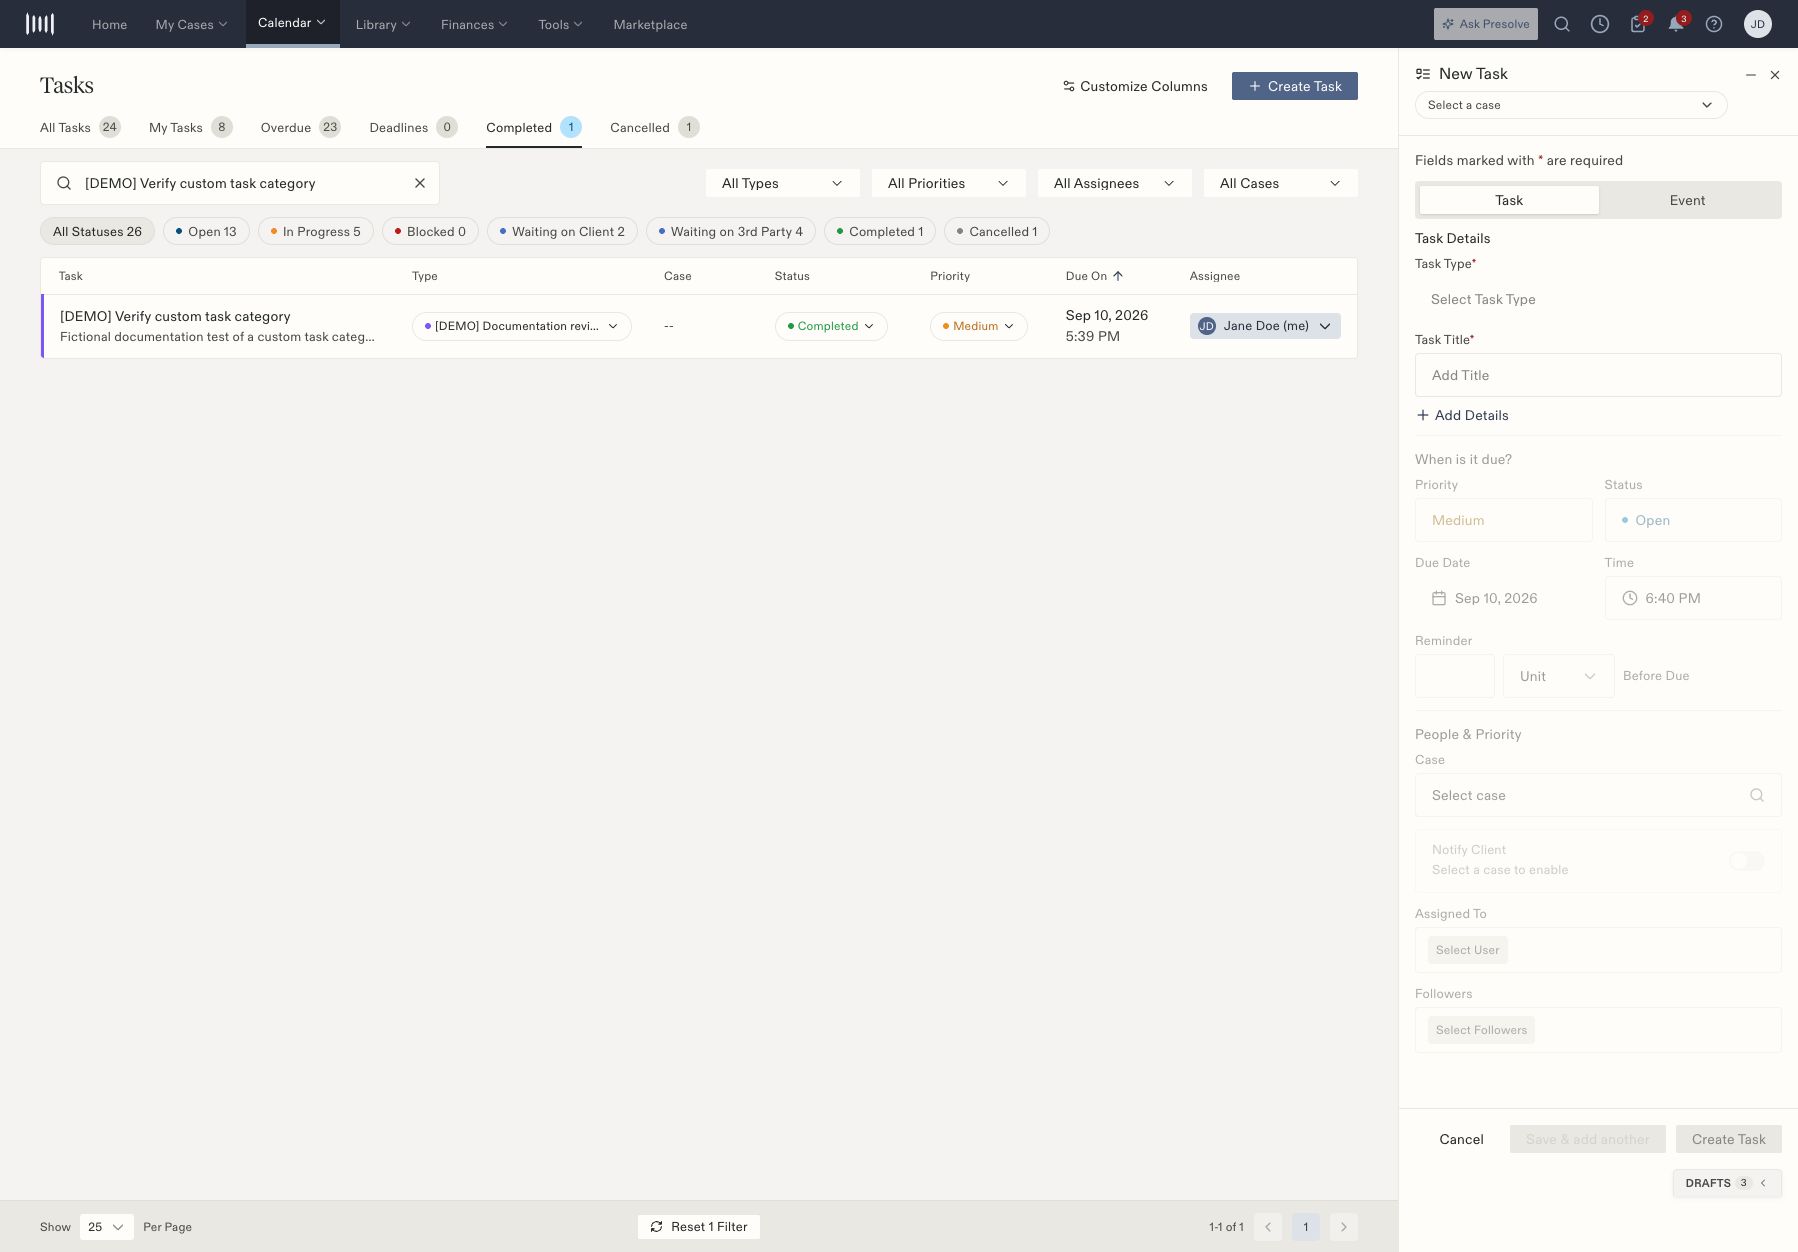Open All Assignees filter dropdown

coord(1115,183)
